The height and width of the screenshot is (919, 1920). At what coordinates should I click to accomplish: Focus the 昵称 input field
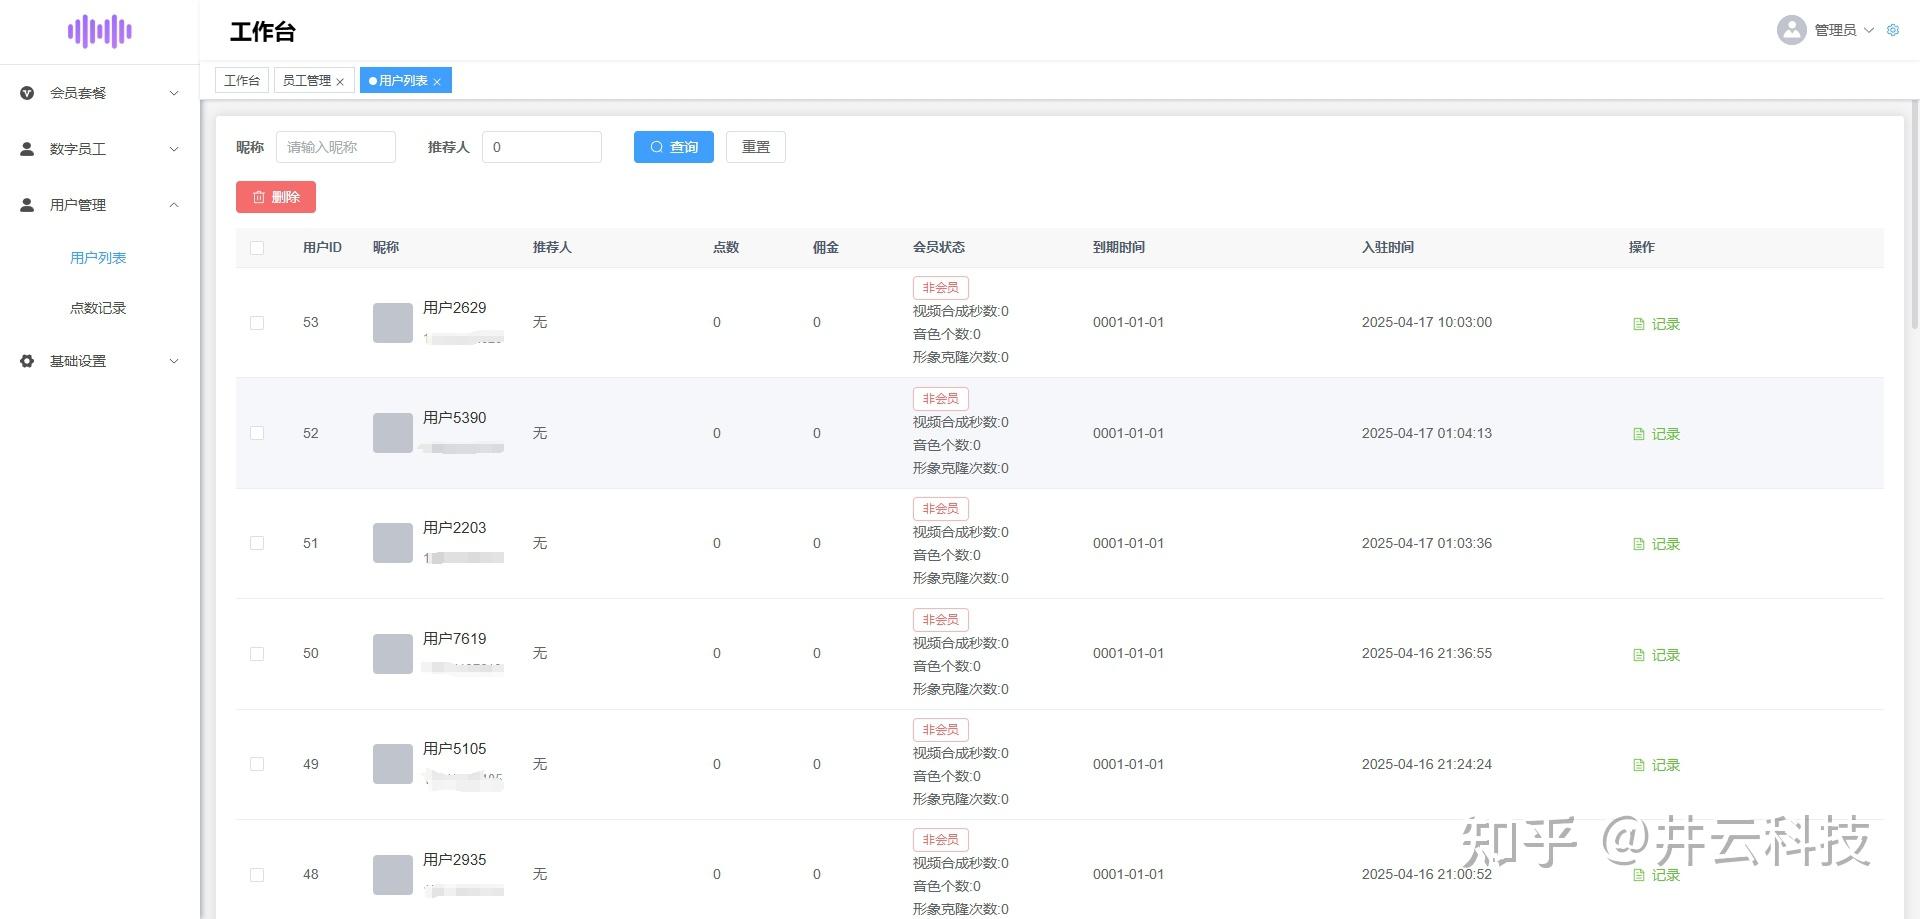point(335,147)
